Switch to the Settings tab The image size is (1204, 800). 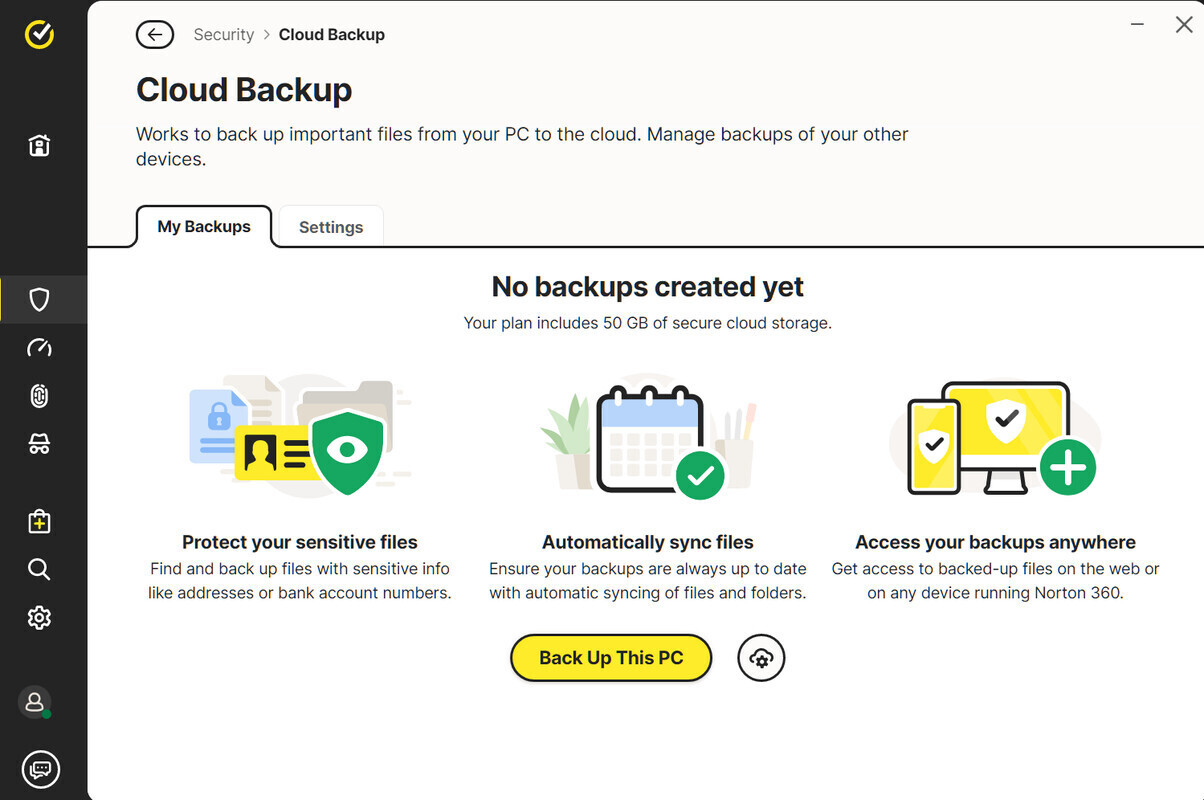click(x=331, y=227)
